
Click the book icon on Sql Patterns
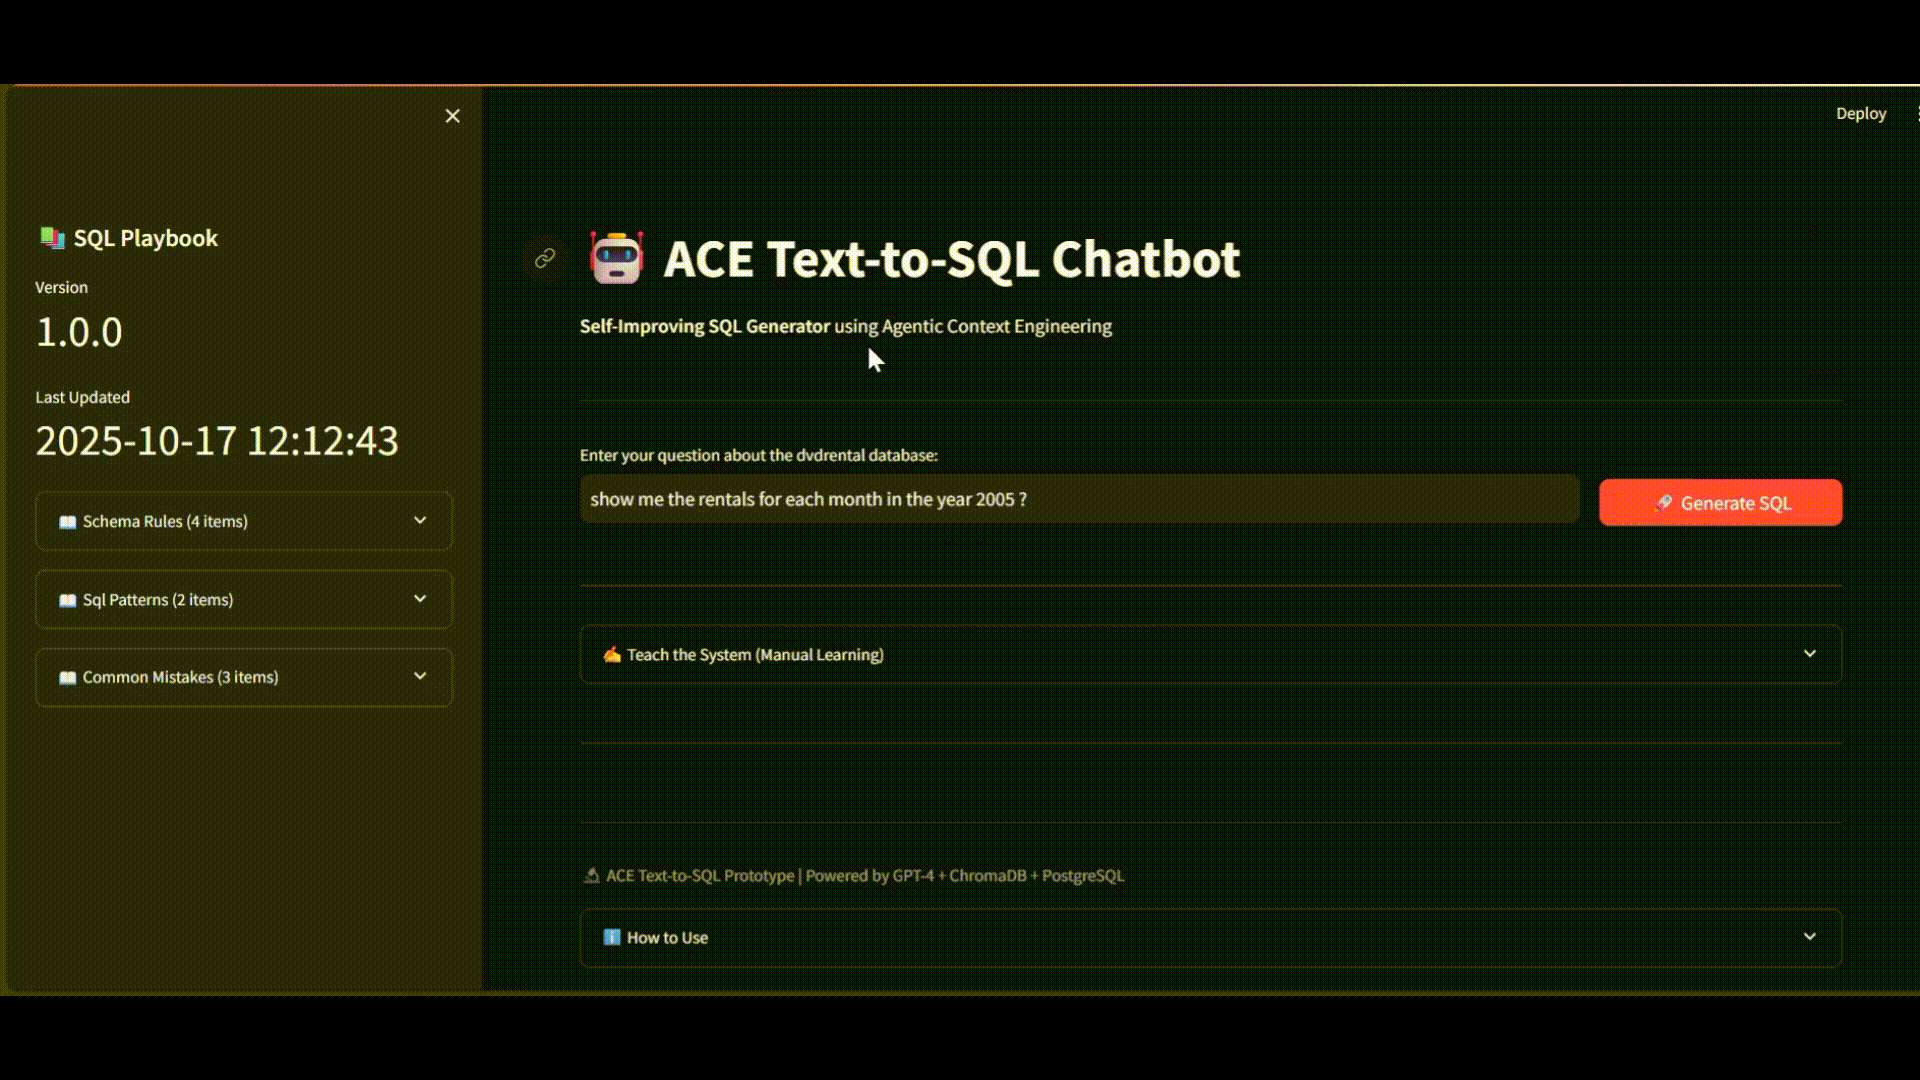tap(67, 600)
